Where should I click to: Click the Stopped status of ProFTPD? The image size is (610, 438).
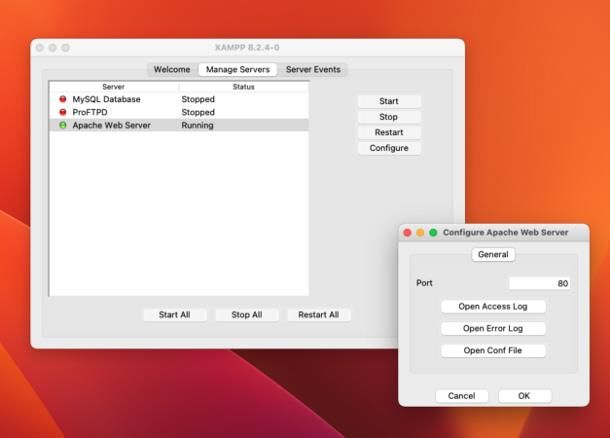(198, 112)
